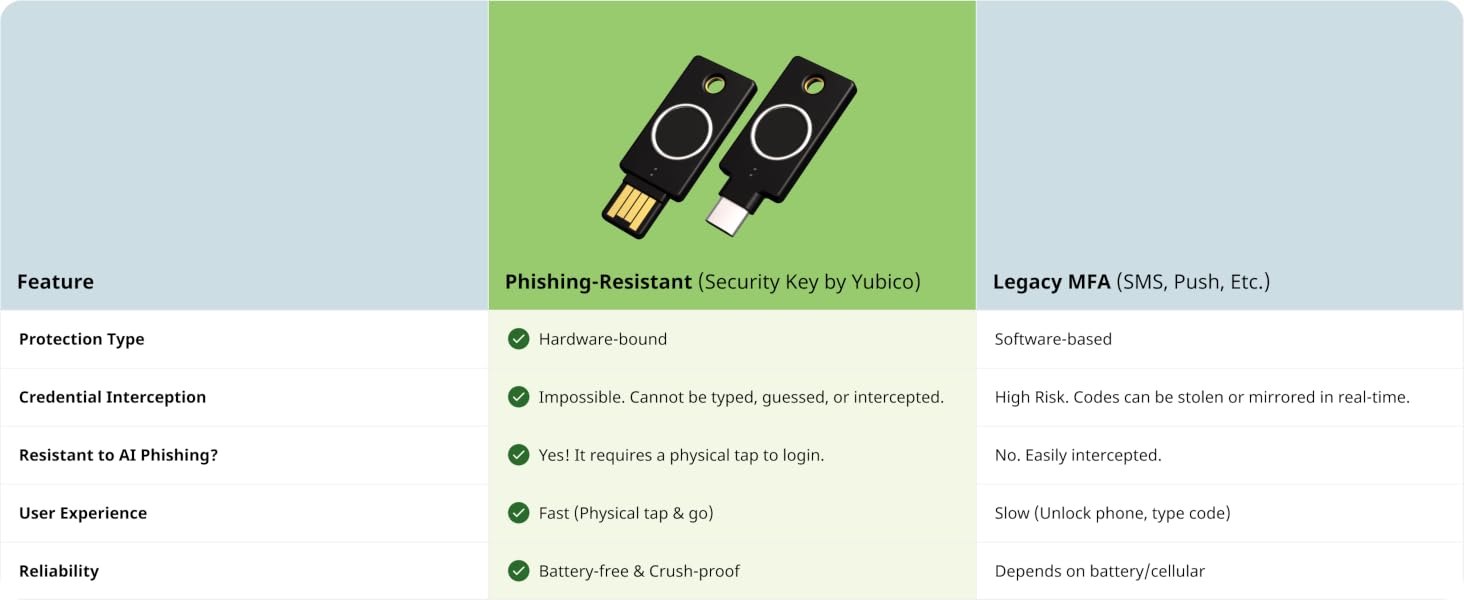Click the checkmark icon beside Hardware-bound

click(x=518, y=339)
